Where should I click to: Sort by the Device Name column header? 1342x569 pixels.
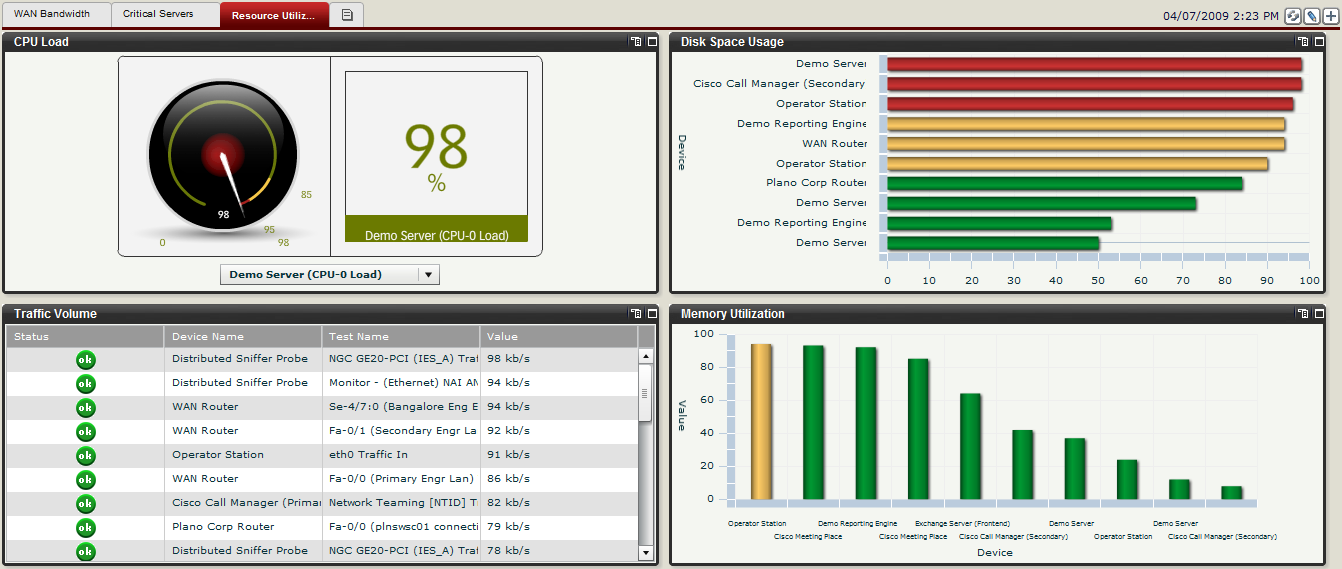tap(242, 337)
